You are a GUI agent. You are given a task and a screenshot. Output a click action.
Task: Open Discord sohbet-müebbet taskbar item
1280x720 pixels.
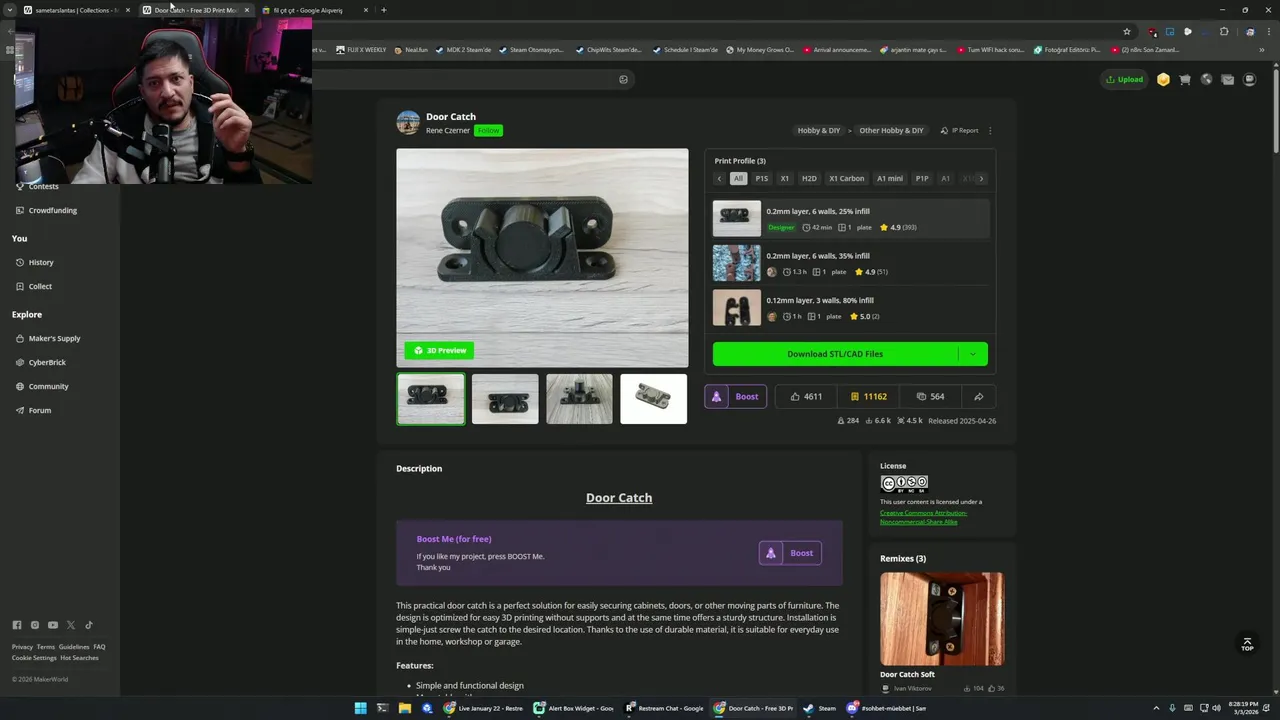(887, 708)
